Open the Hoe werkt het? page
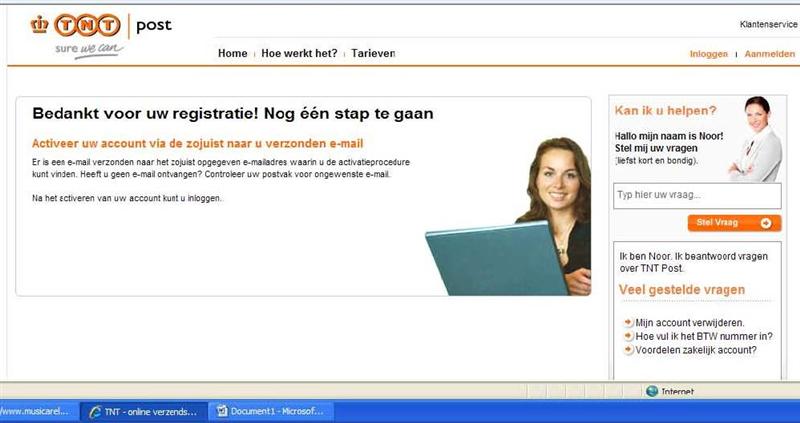The height and width of the screenshot is (423, 800). [299, 53]
